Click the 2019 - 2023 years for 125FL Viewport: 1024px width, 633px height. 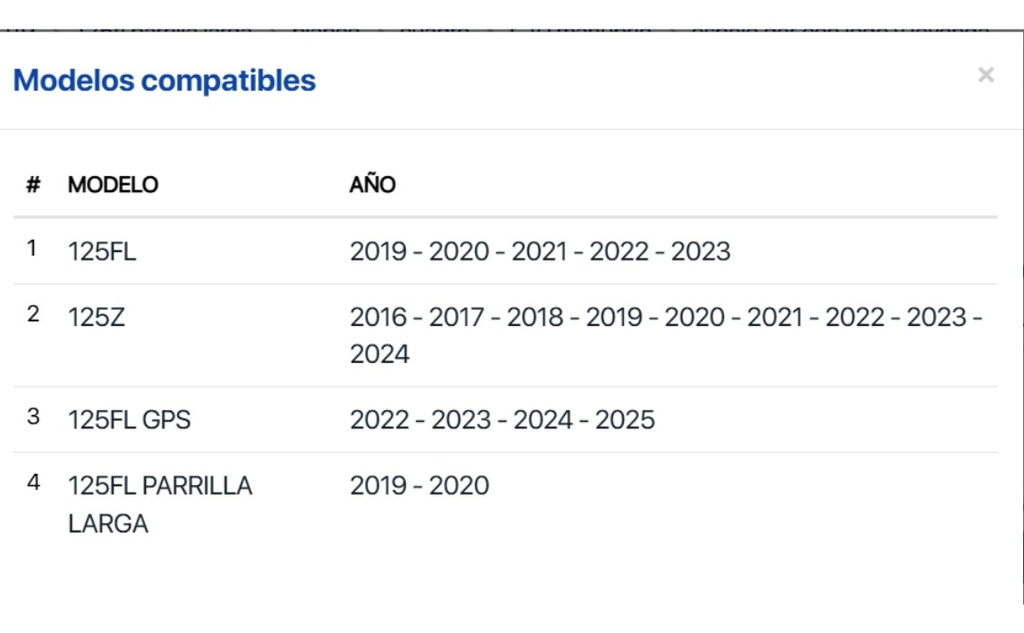[x=540, y=252]
